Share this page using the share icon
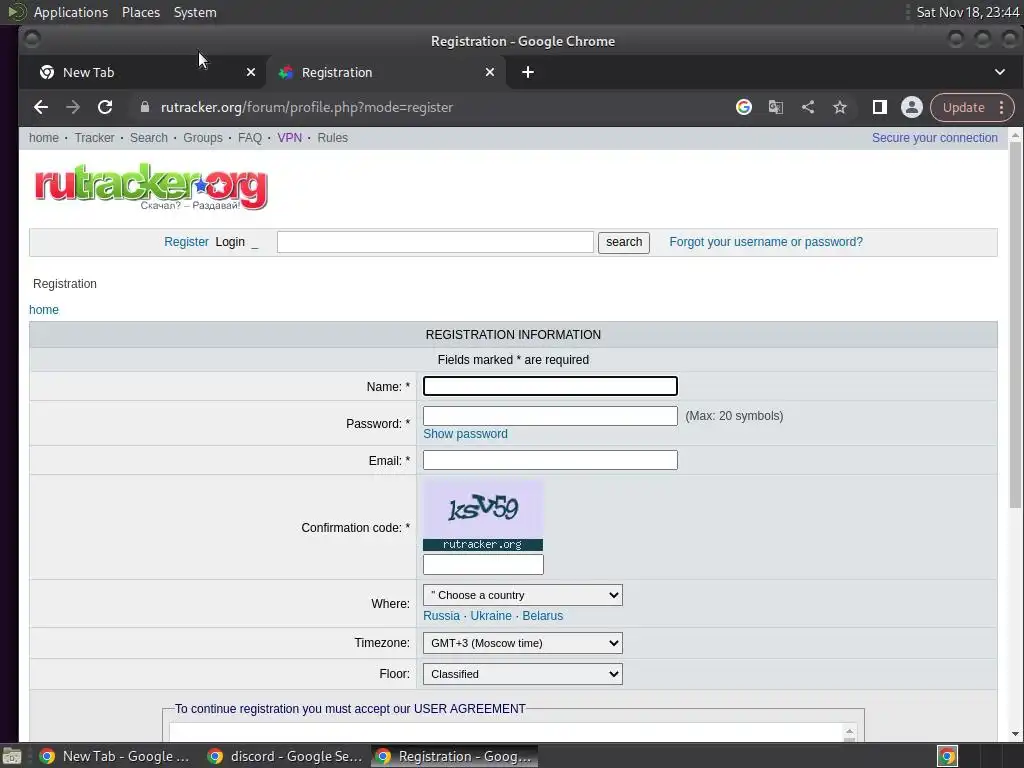 808,107
